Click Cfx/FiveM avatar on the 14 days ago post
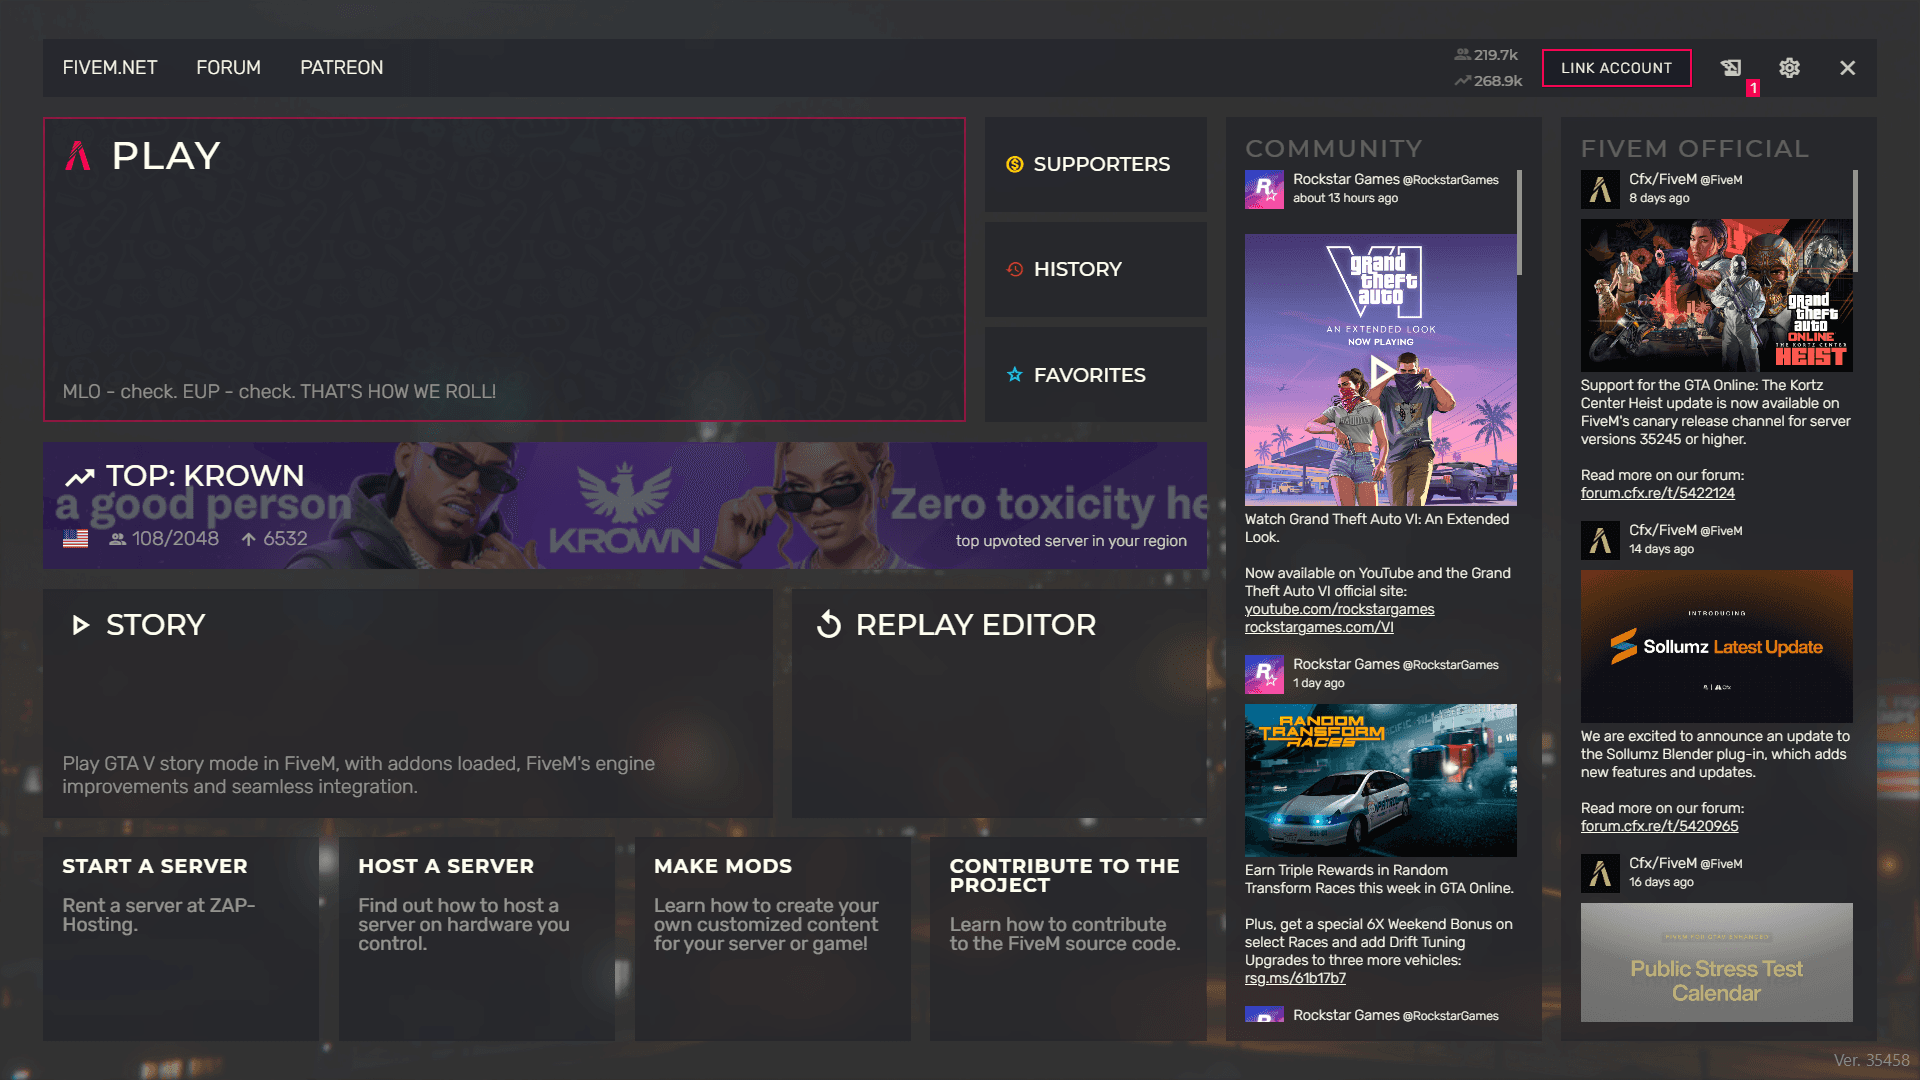This screenshot has height=1080, width=1920. coord(1600,540)
